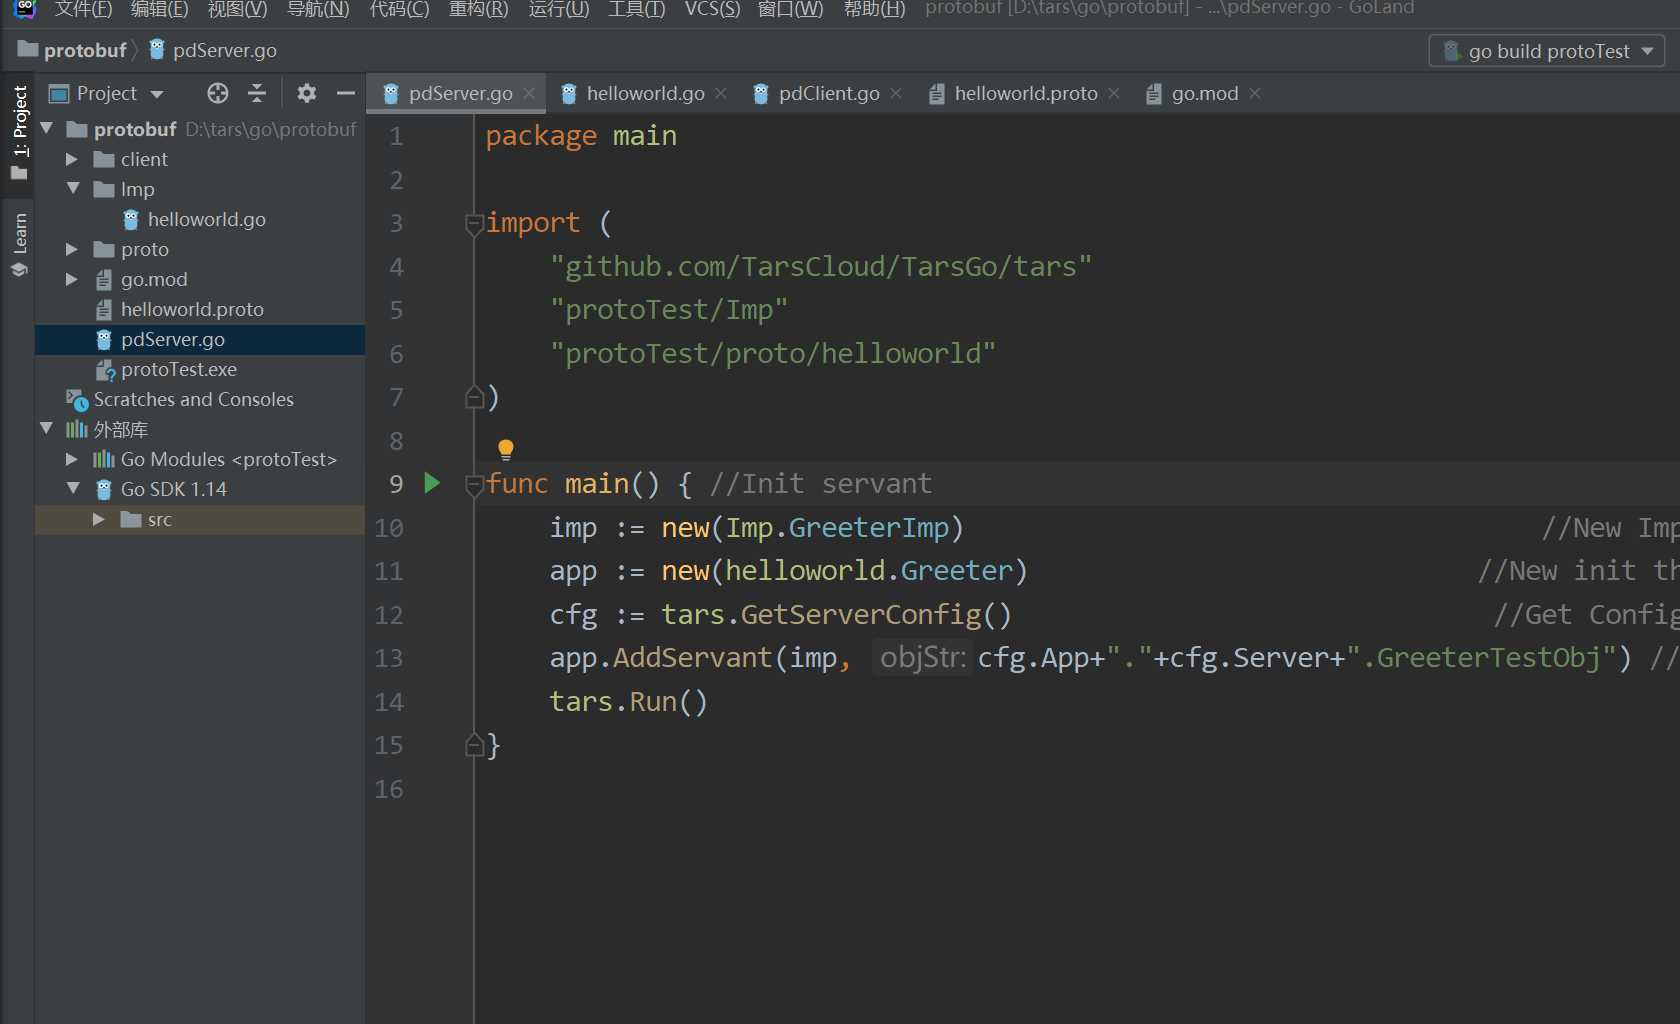Switch to the helloworld.proto tab
Image resolution: width=1680 pixels, height=1024 pixels.
coord(1025,93)
